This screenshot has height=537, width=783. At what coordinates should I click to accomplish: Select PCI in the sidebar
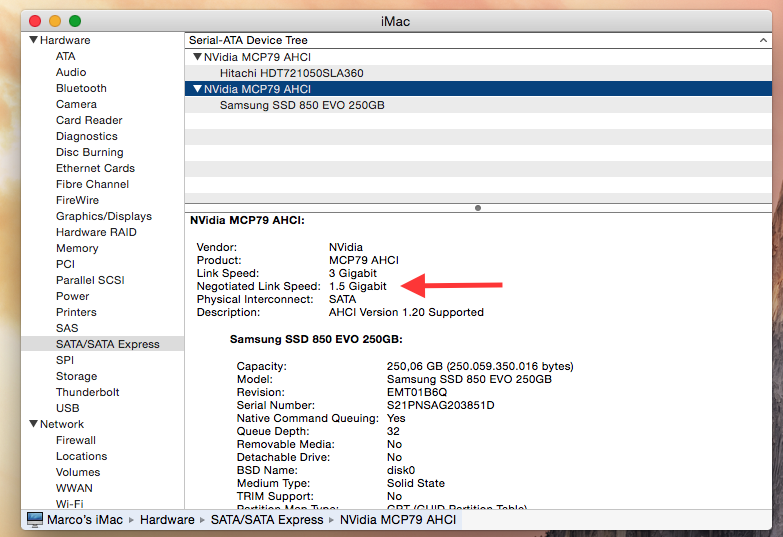tap(65, 264)
